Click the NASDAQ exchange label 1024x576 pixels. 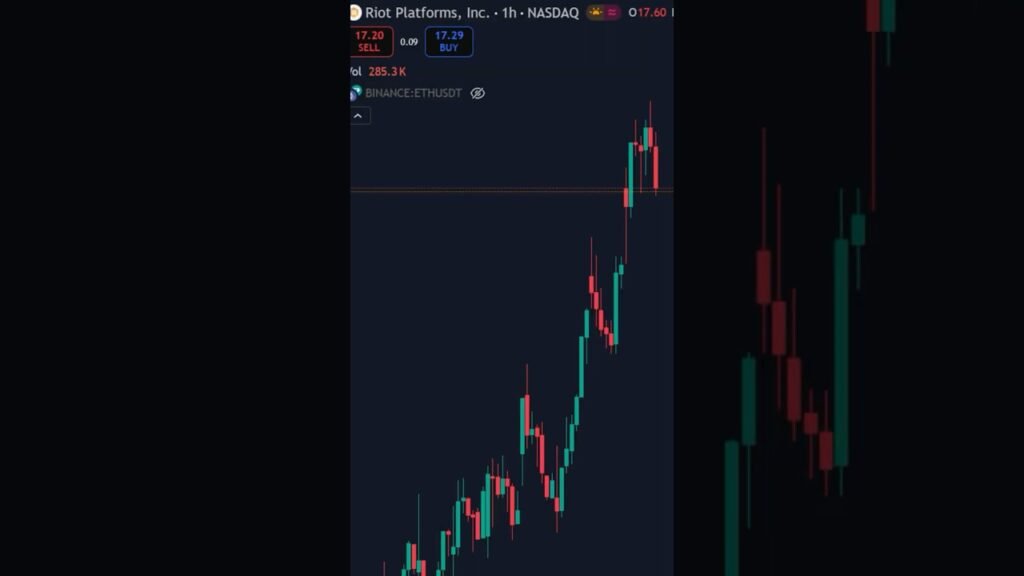point(552,12)
